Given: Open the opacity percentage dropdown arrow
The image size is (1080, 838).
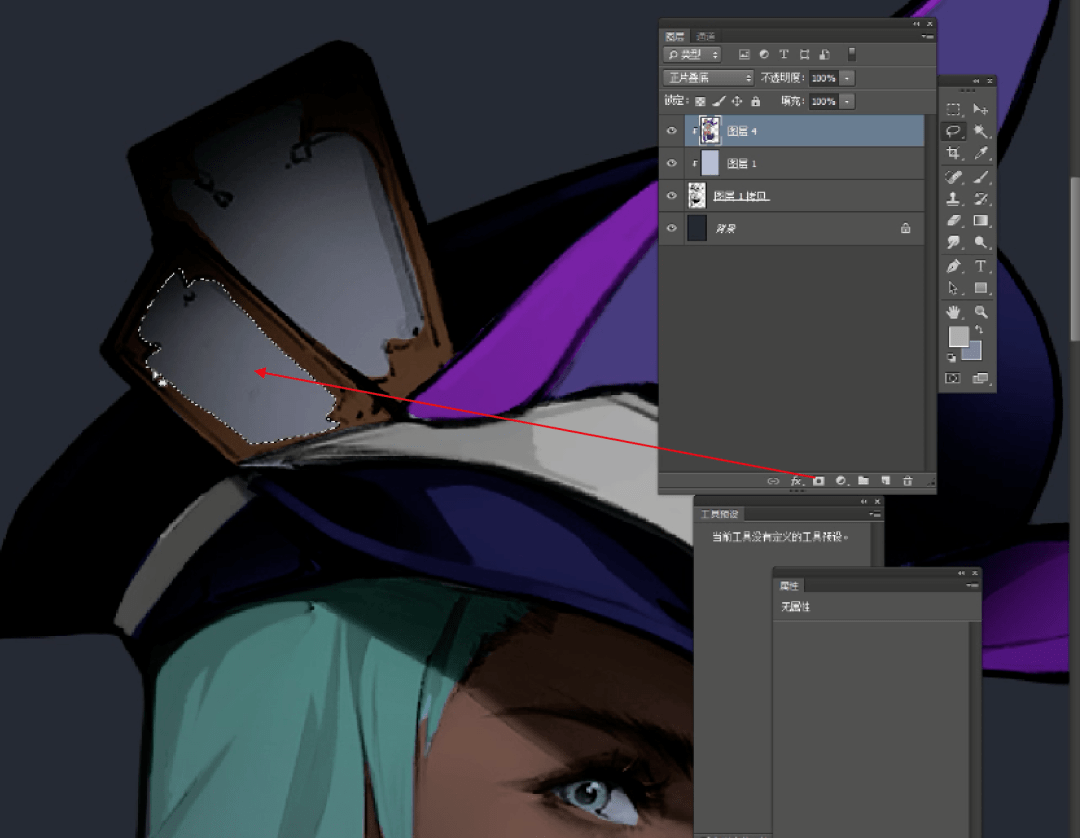Looking at the screenshot, I should 847,78.
